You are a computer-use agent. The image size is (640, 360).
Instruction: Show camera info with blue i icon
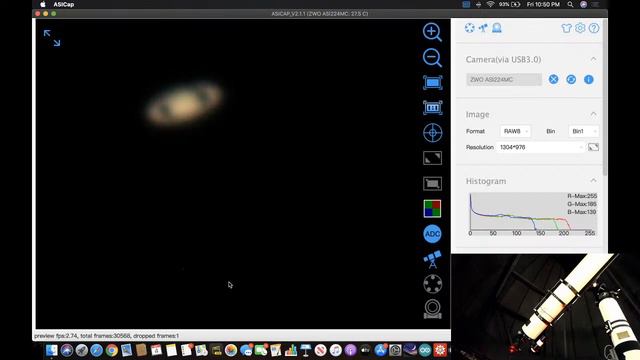click(589, 80)
